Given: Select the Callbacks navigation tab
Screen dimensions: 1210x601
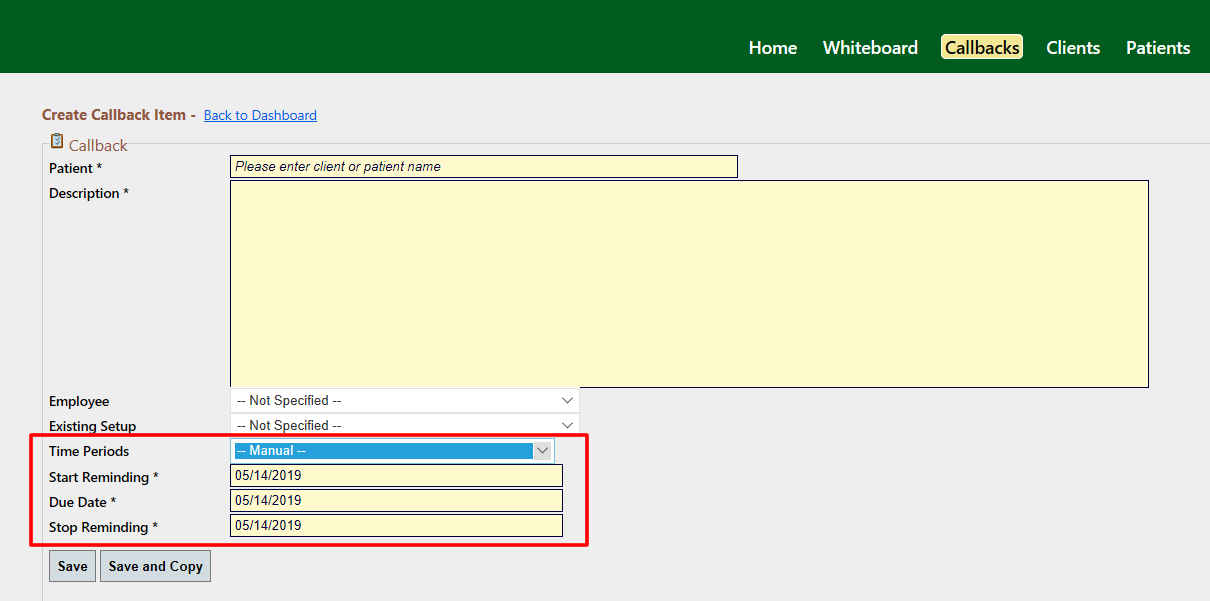Looking at the screenshot, I should (x=982, y=47).
